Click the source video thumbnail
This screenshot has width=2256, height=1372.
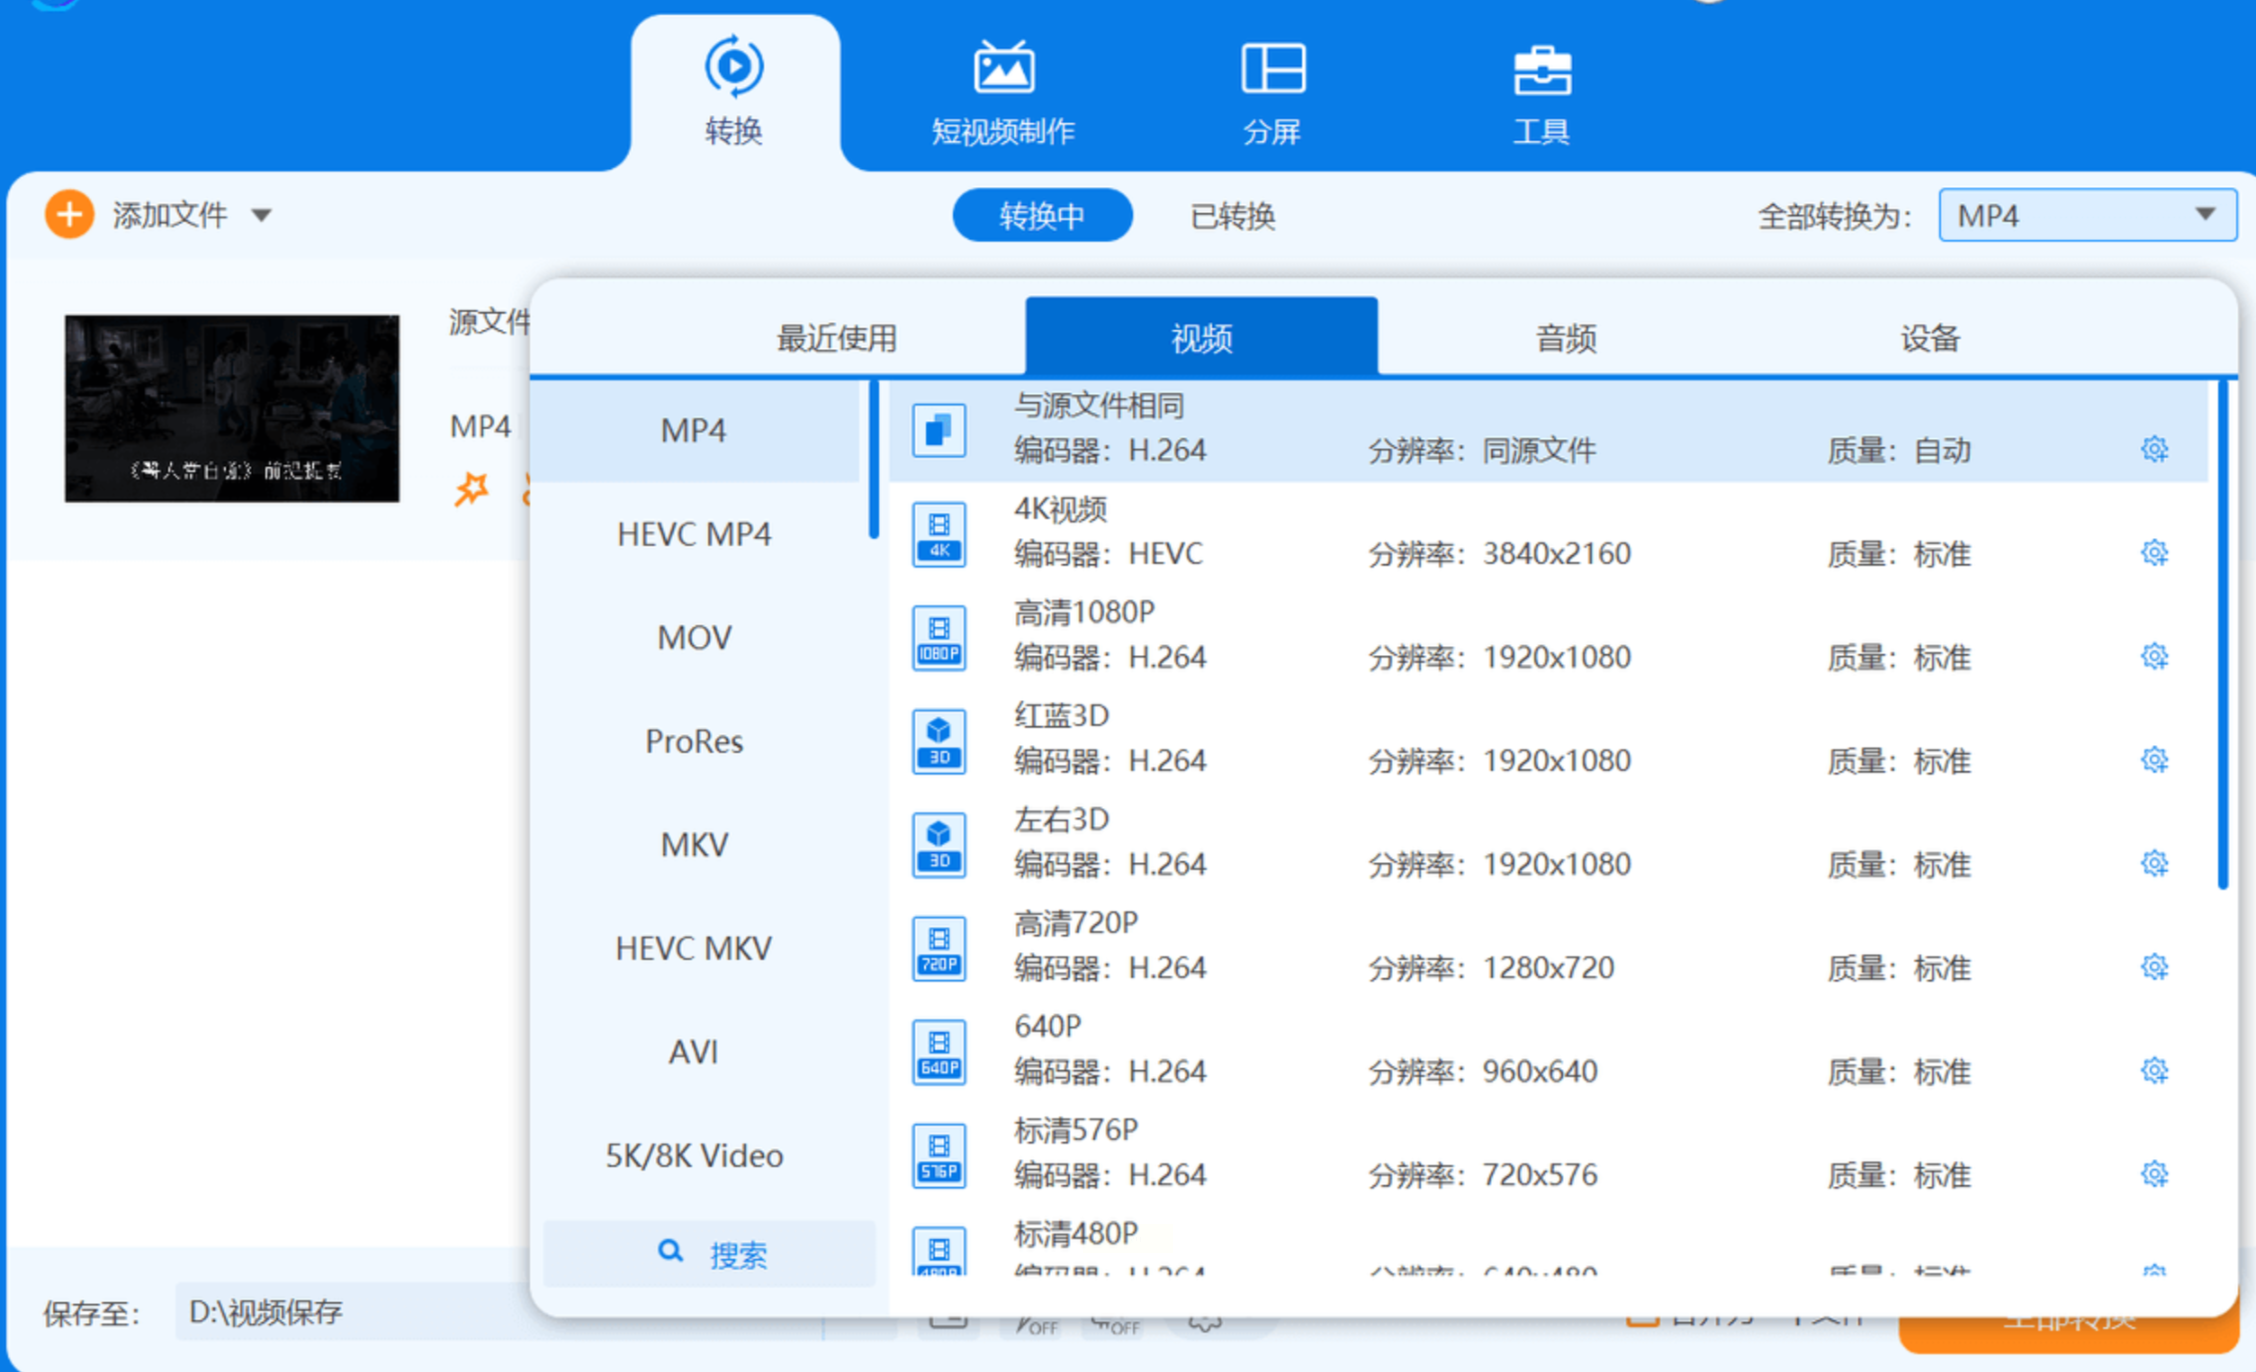(232, 408)
